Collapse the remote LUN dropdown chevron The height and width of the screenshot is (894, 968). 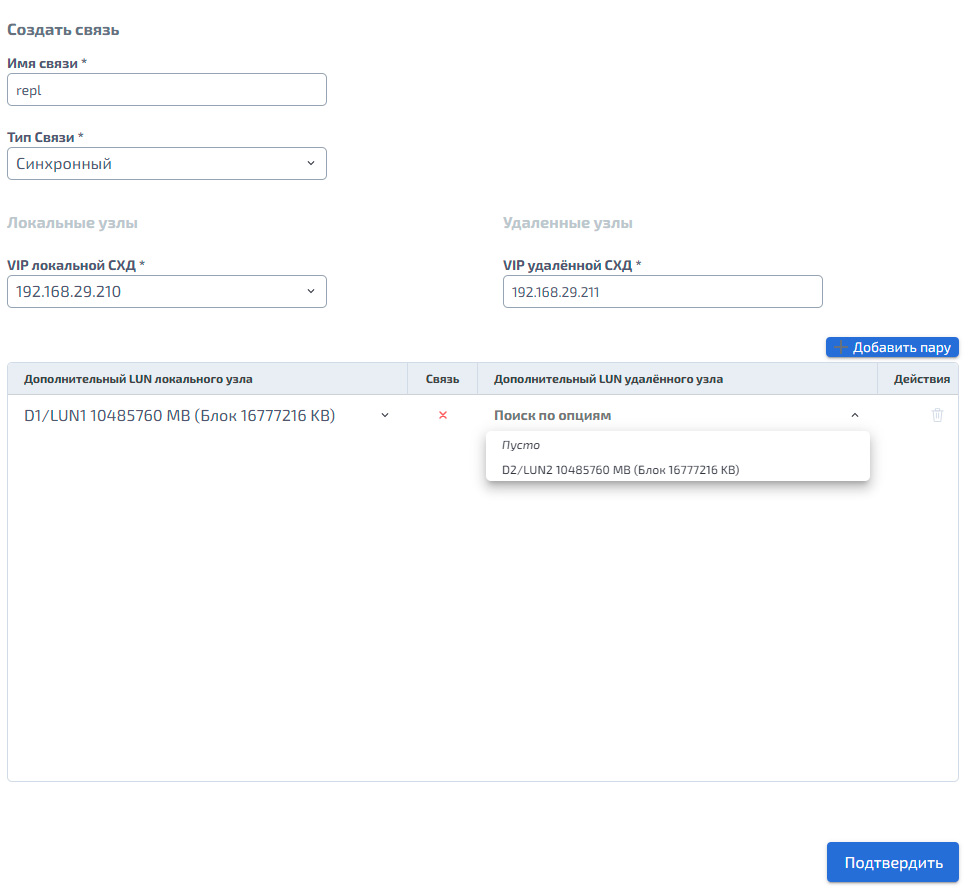coord(855,416)
